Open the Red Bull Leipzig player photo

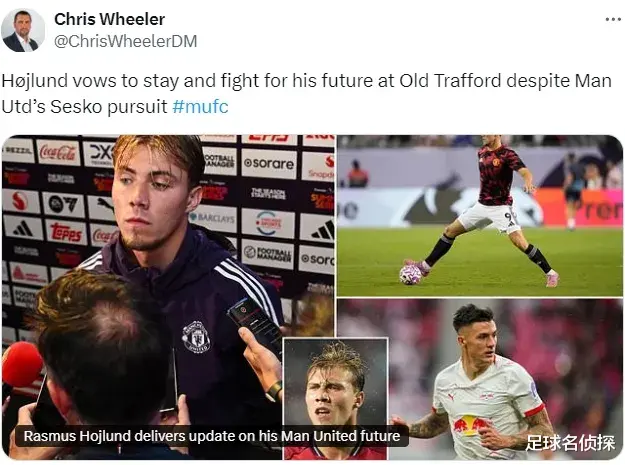505,379
